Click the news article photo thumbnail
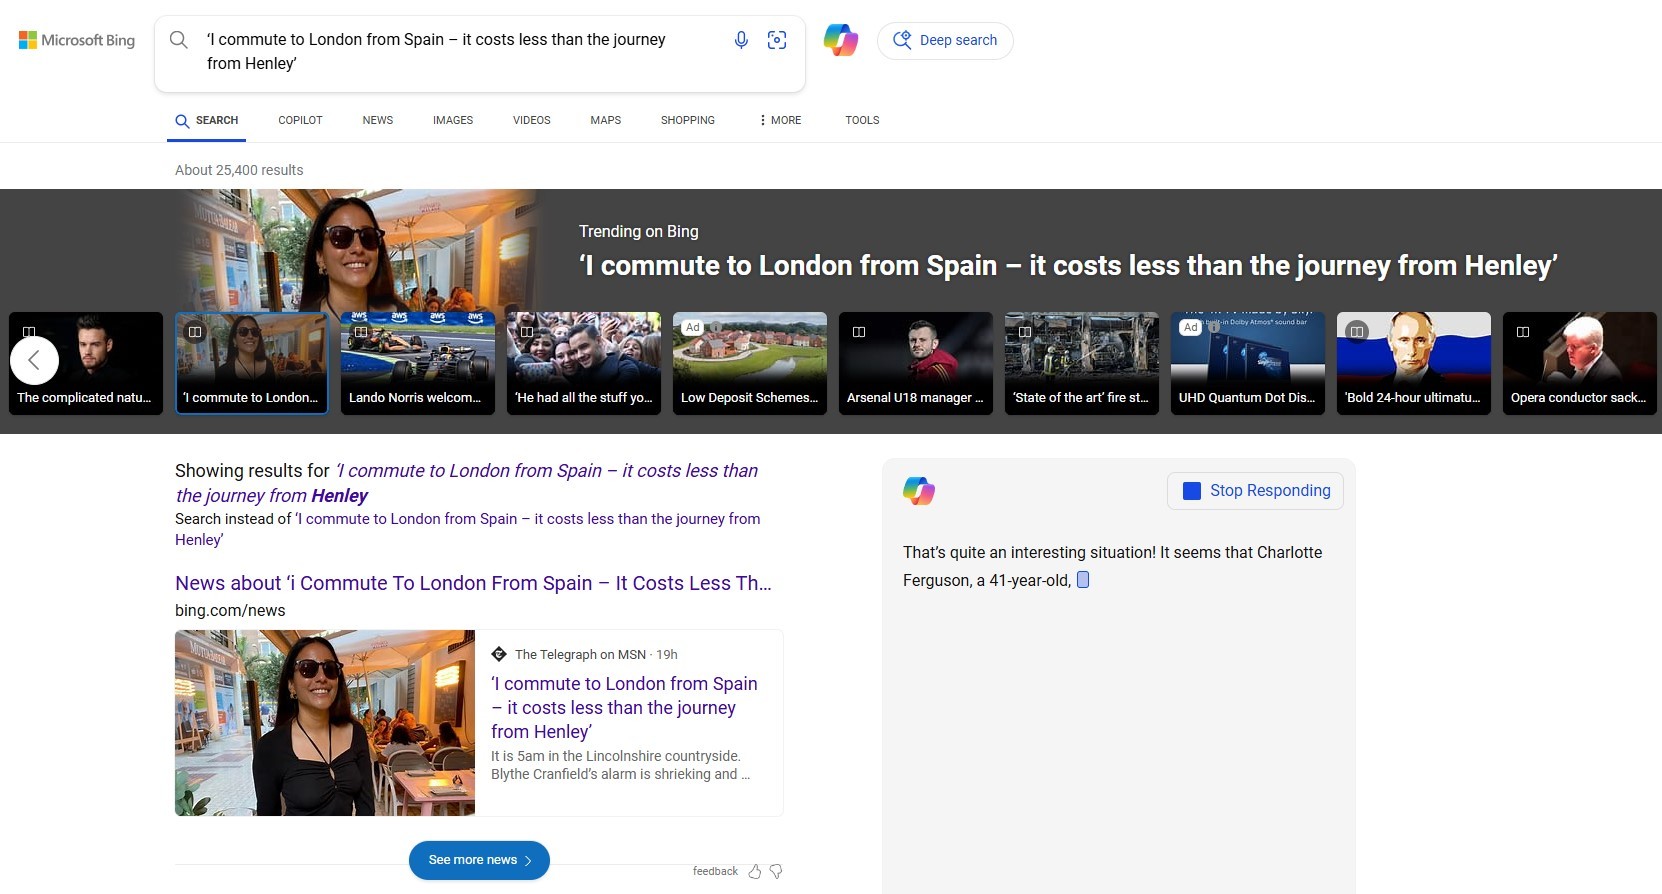Screen dimensions: 1662x894 (325, 723)
